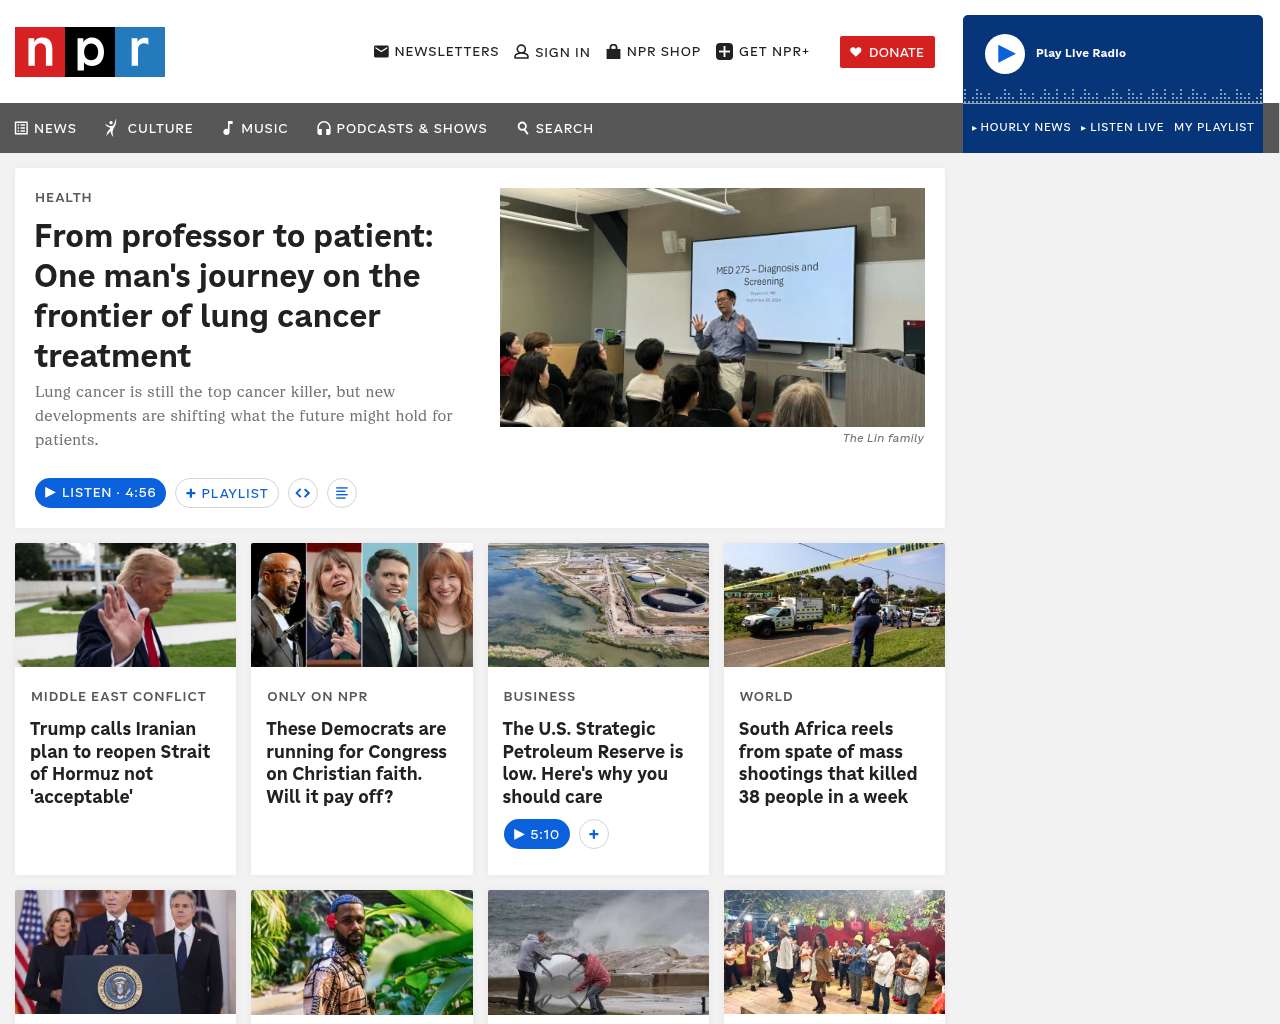Expand Podcasts & Shows menu
The height and width of the screenshot is (1024, 1280).
click(x=402, y=128)
